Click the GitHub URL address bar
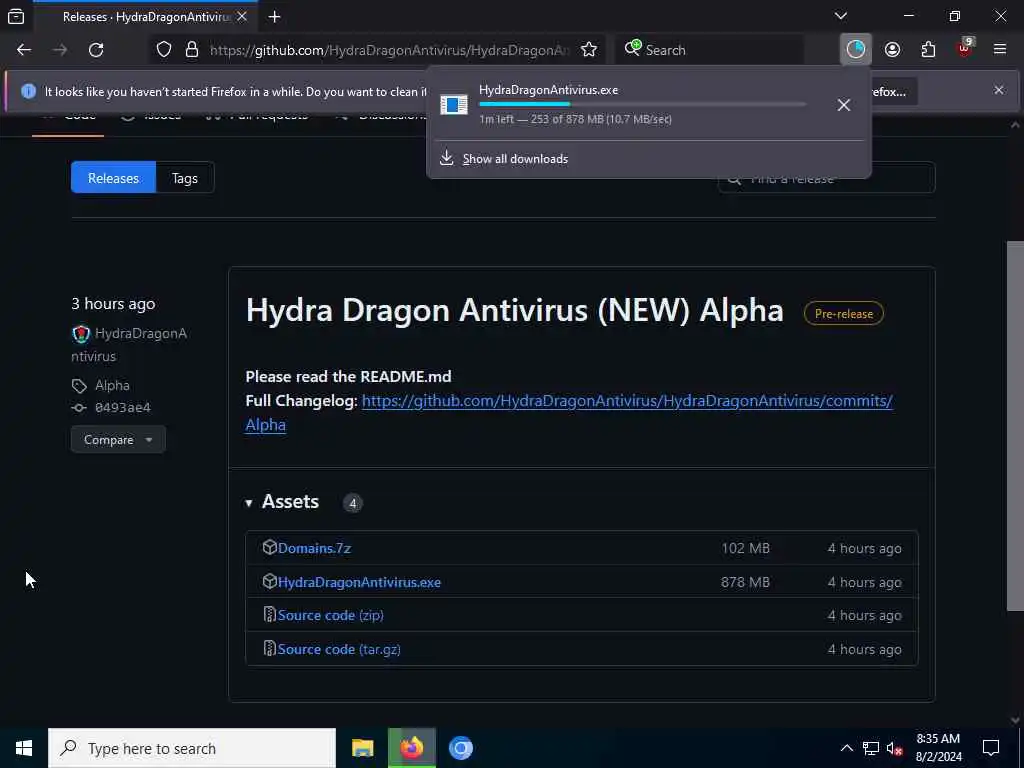This screenshot has width=1024, height=768. [x=390, y=50]
